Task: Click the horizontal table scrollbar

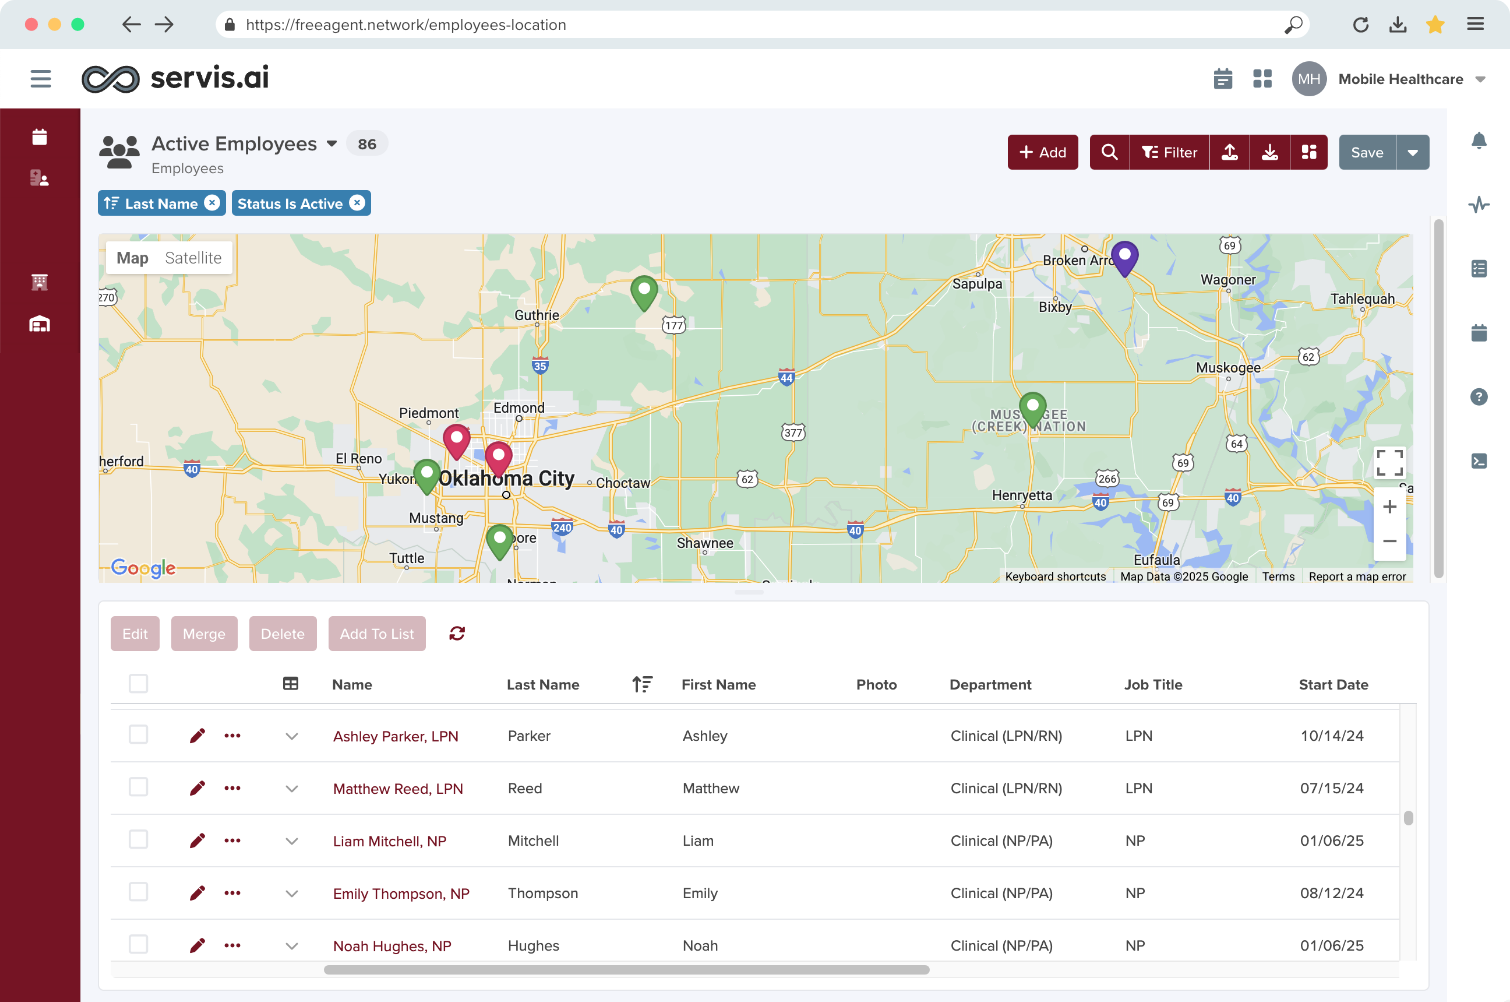Action: tap(627, 969)
